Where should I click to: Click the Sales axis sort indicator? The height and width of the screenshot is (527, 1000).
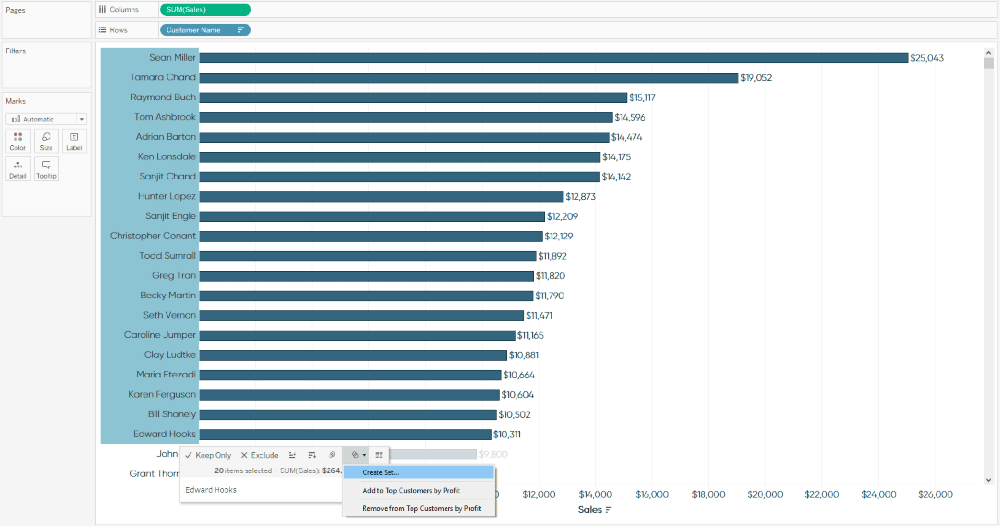pyautogui.click(x=608, y=510)
